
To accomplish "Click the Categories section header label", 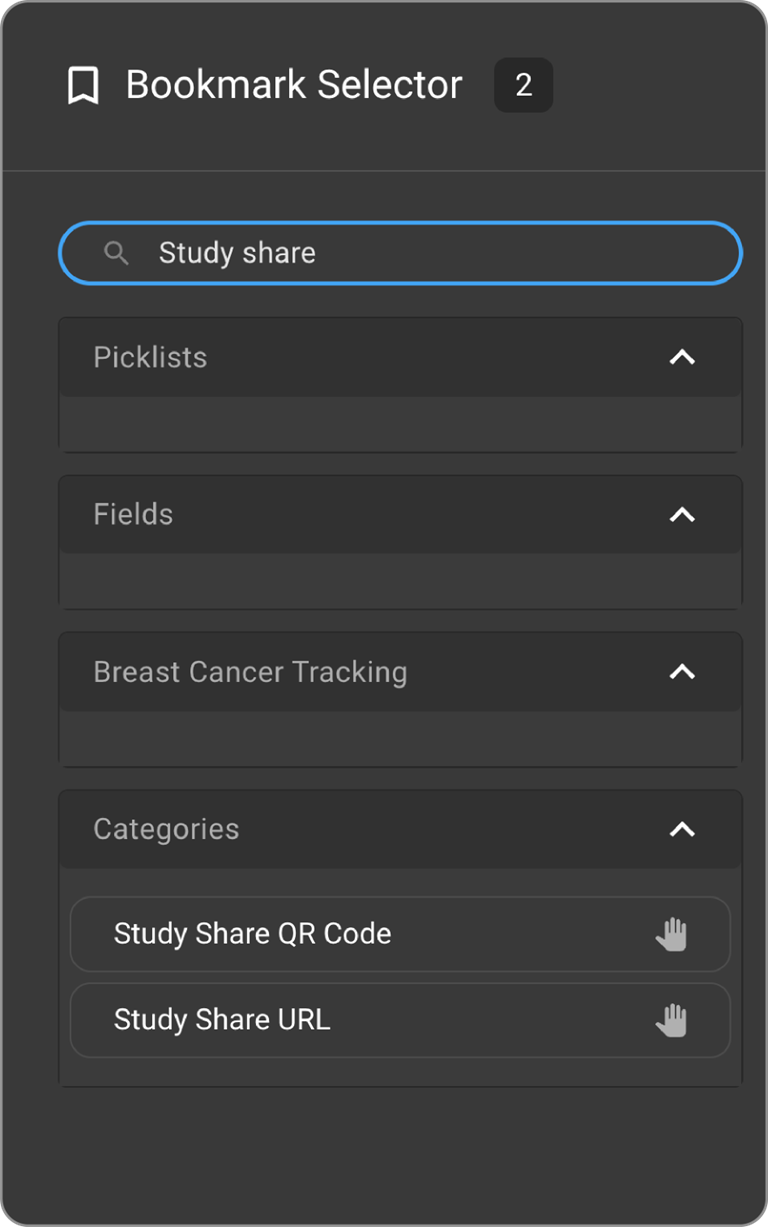I will [166, 829].
